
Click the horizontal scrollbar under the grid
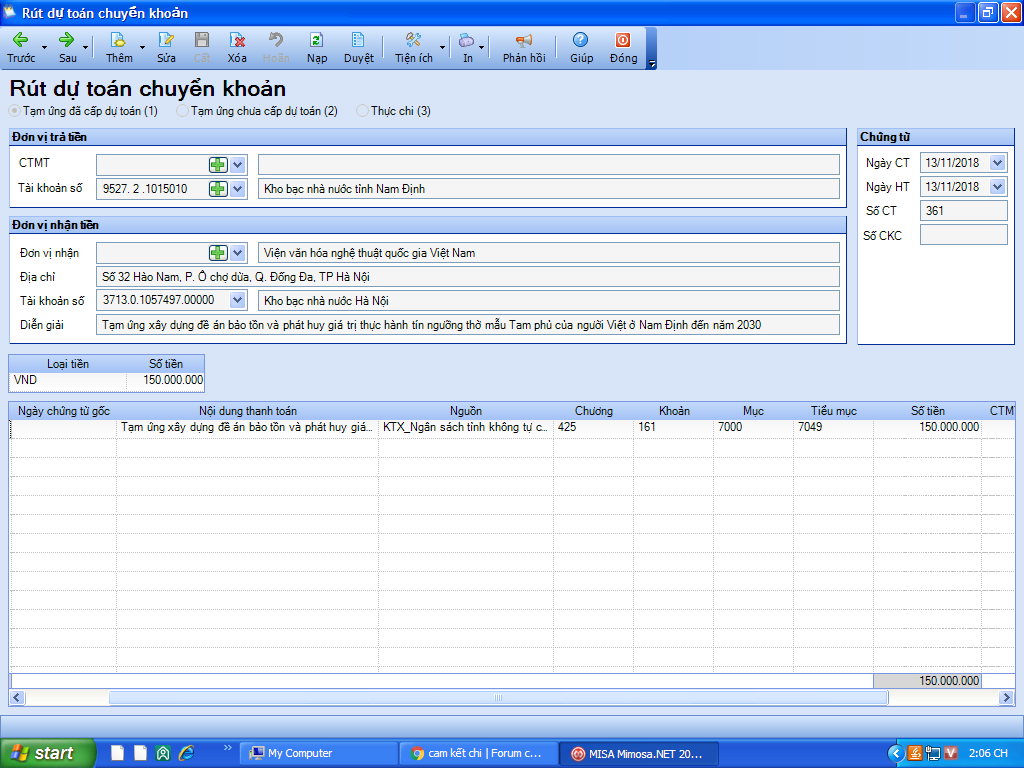497,697
